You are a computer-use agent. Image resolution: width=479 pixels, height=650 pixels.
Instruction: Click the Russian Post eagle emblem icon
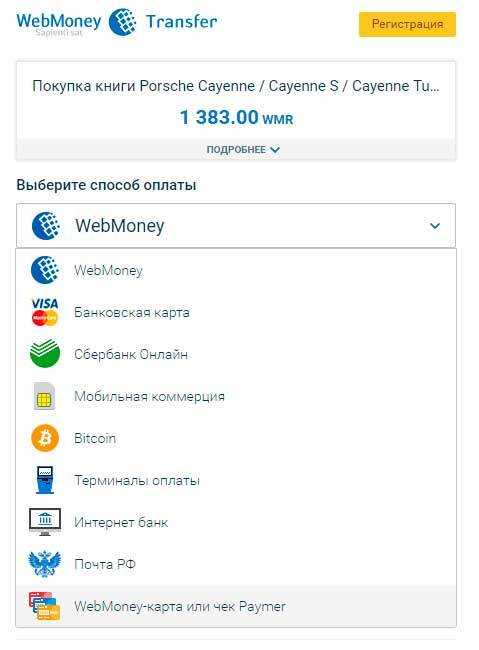(x=44, y=564)
